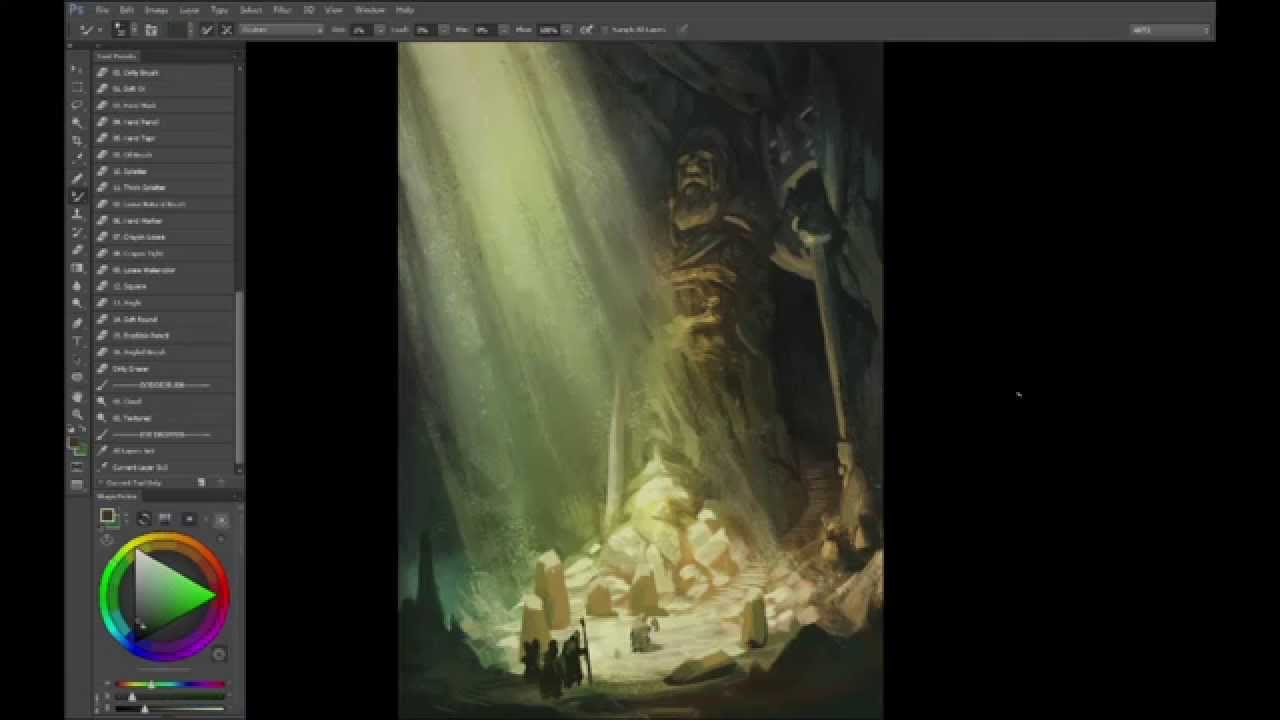Select the Loose Watercolor preset
The image size is (1280, 720).
(x=165, y=270)
